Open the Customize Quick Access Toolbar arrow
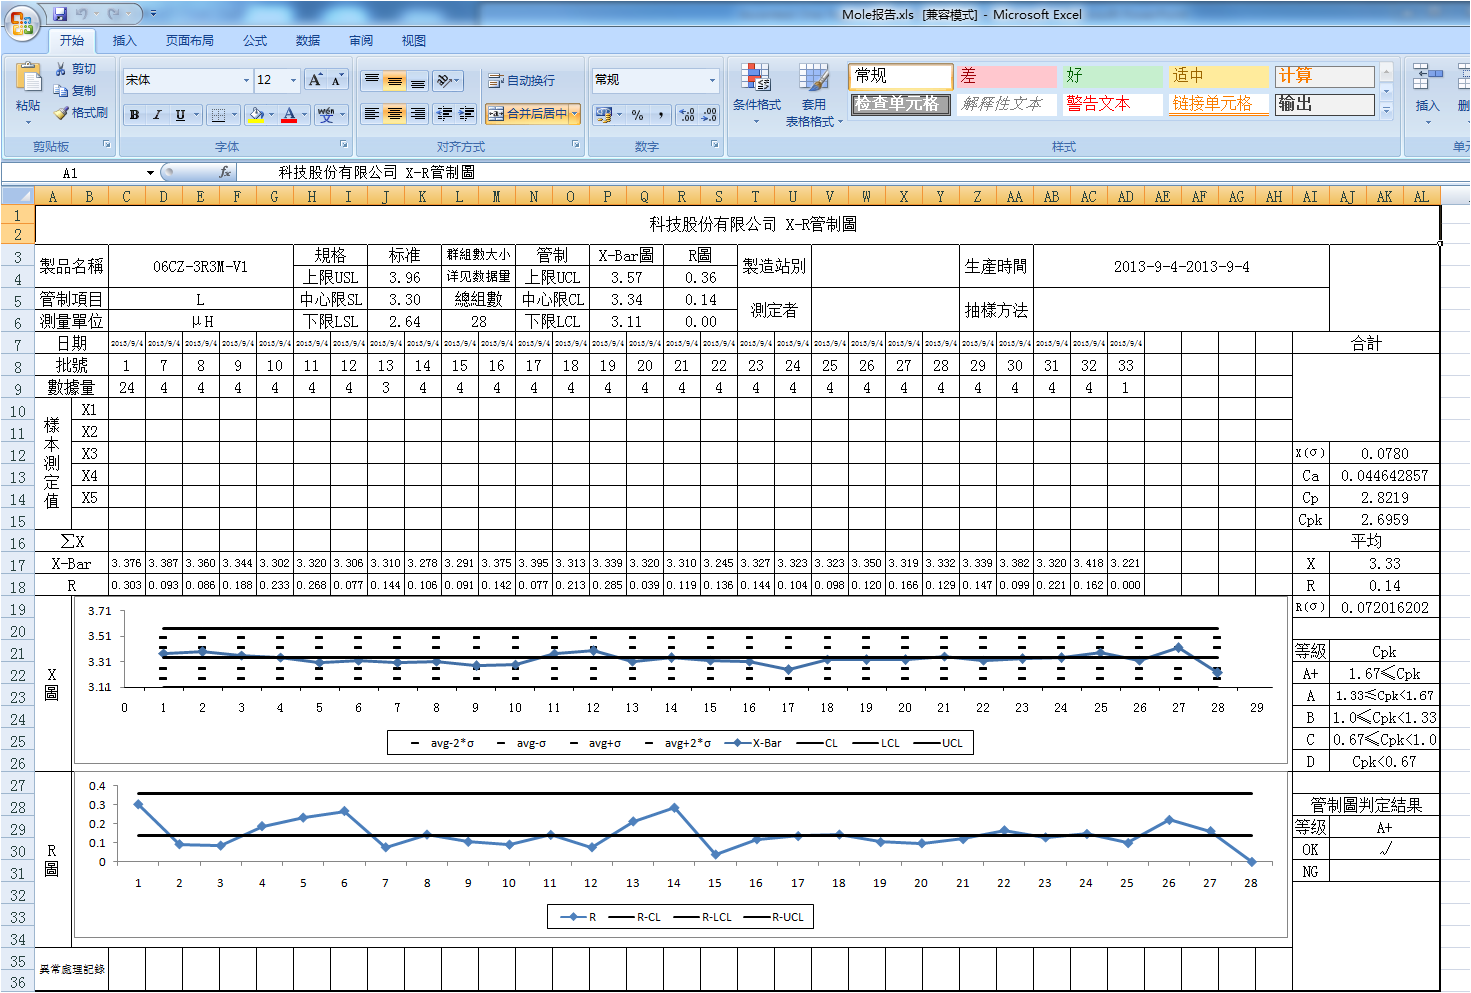Image resolution: width=1471 pixels, height=993 pixels. coord(153,14)
